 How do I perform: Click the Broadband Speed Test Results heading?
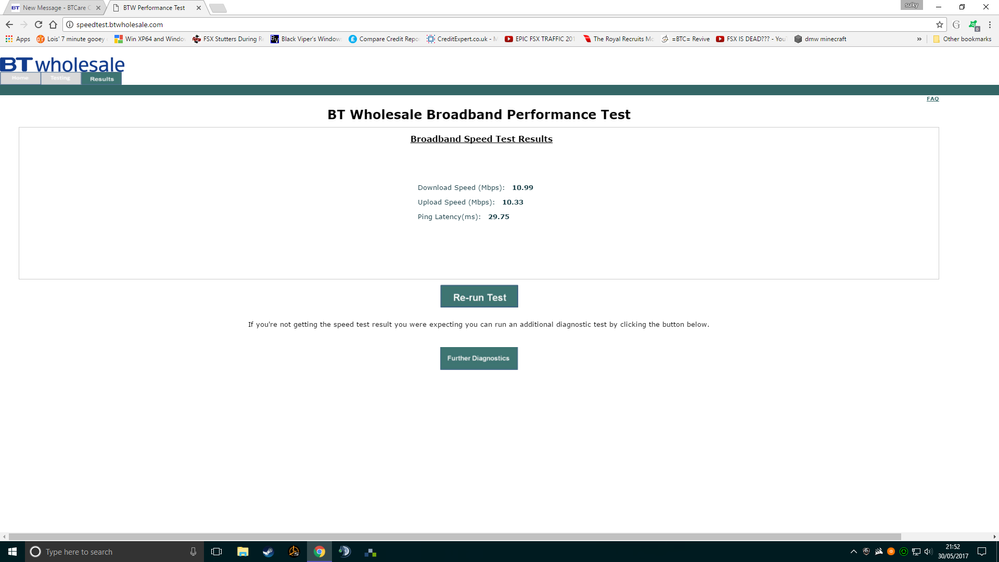481,139
